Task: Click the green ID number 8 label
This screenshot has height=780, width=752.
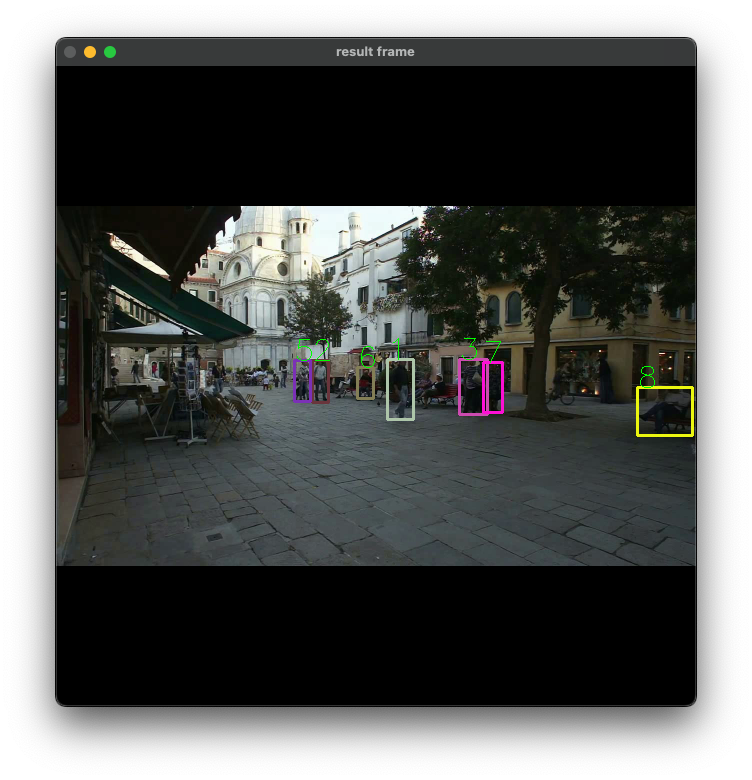Action: pos(647,377)
